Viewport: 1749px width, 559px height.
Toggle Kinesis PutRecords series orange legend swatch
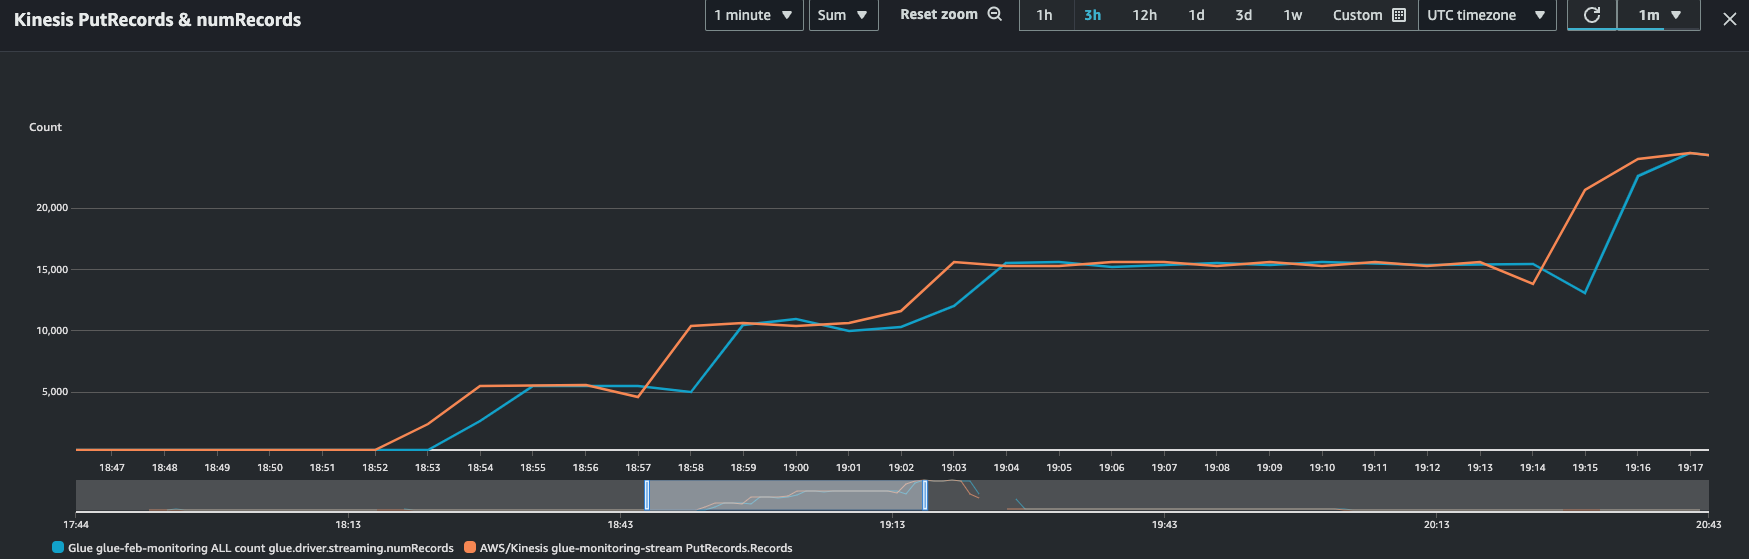[470, 548]
